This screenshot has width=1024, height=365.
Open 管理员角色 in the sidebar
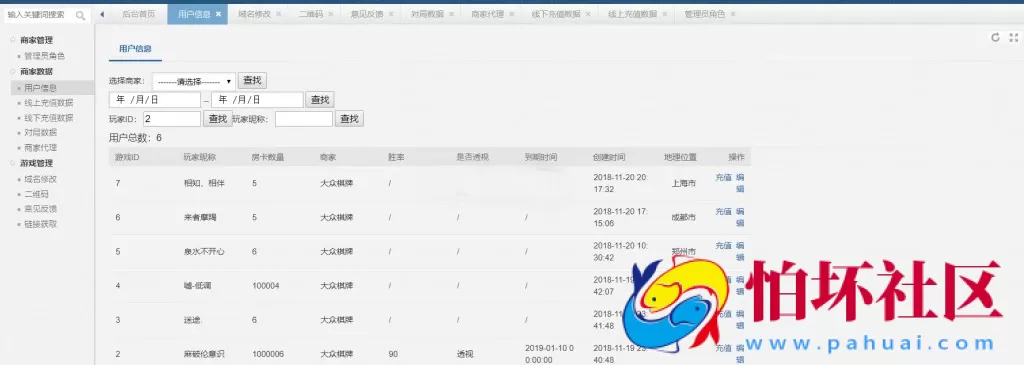pyautogui.click(x=44, y=56)
